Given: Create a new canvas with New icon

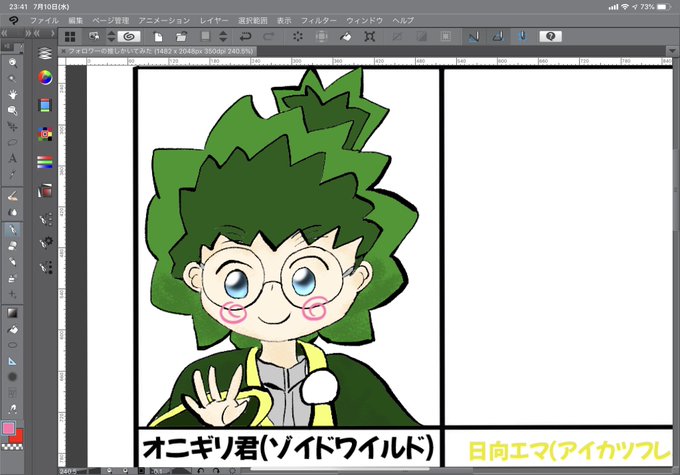Looking at the screenshot, I should (158, 37).
